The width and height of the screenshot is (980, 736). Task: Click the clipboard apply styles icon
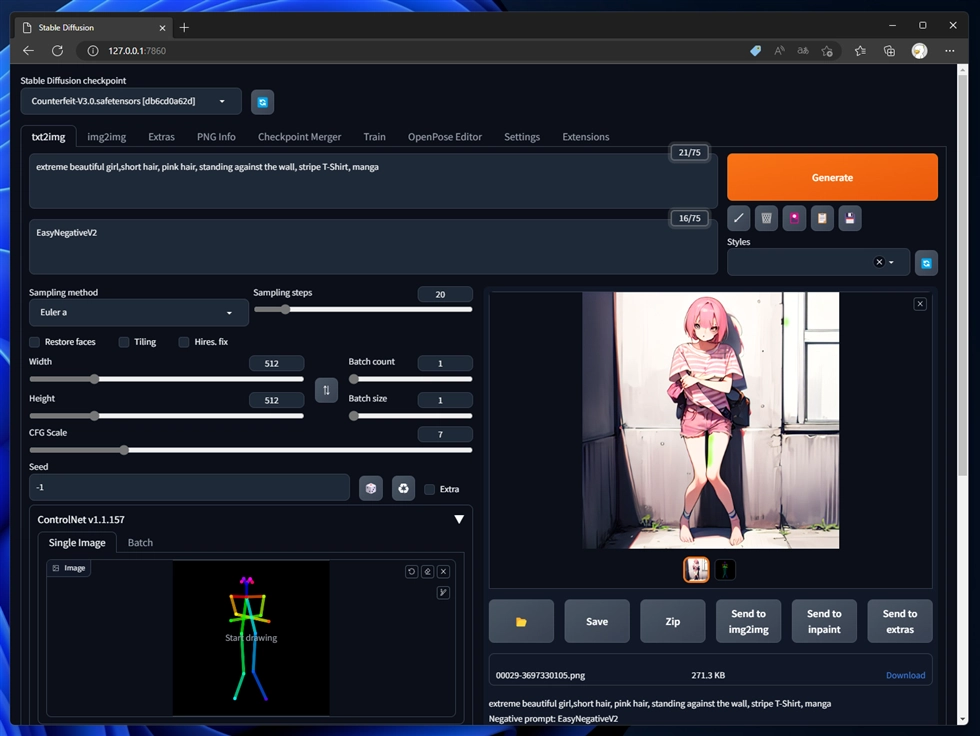point(822,218)
